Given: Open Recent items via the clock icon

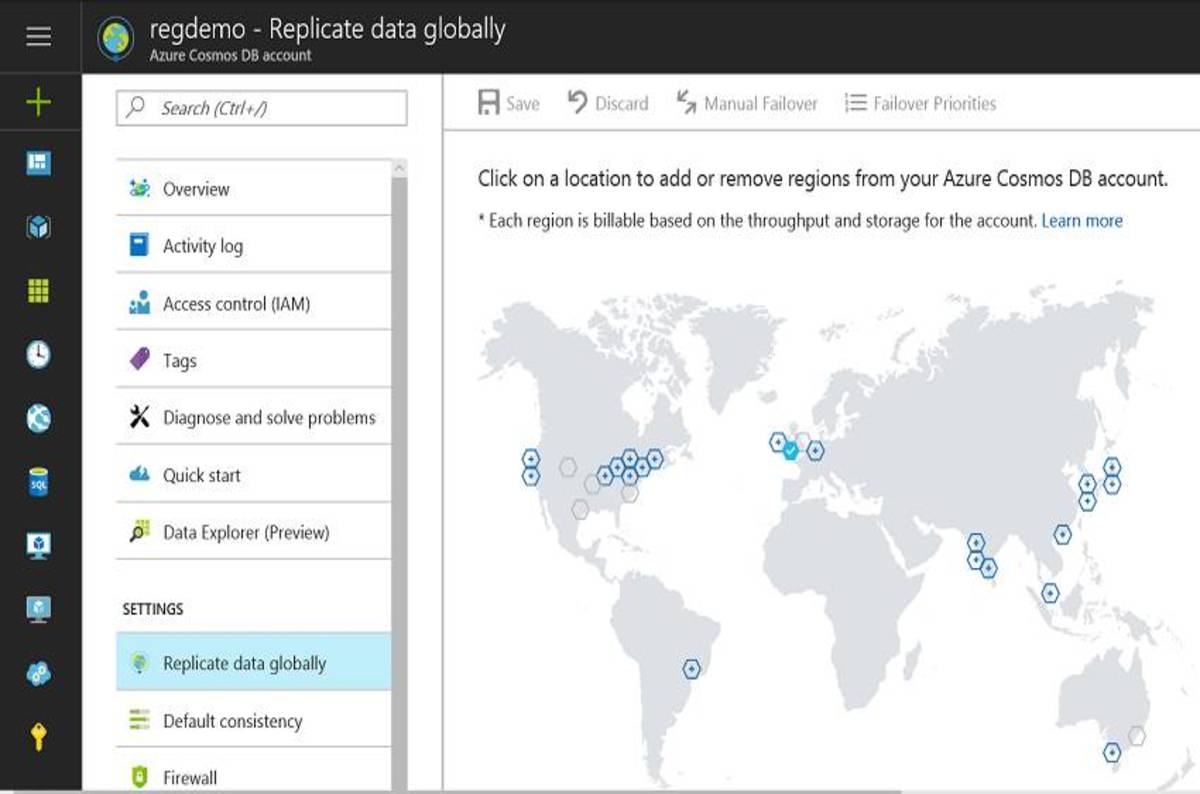Looking at the screenshot, I should coord(38,355).
